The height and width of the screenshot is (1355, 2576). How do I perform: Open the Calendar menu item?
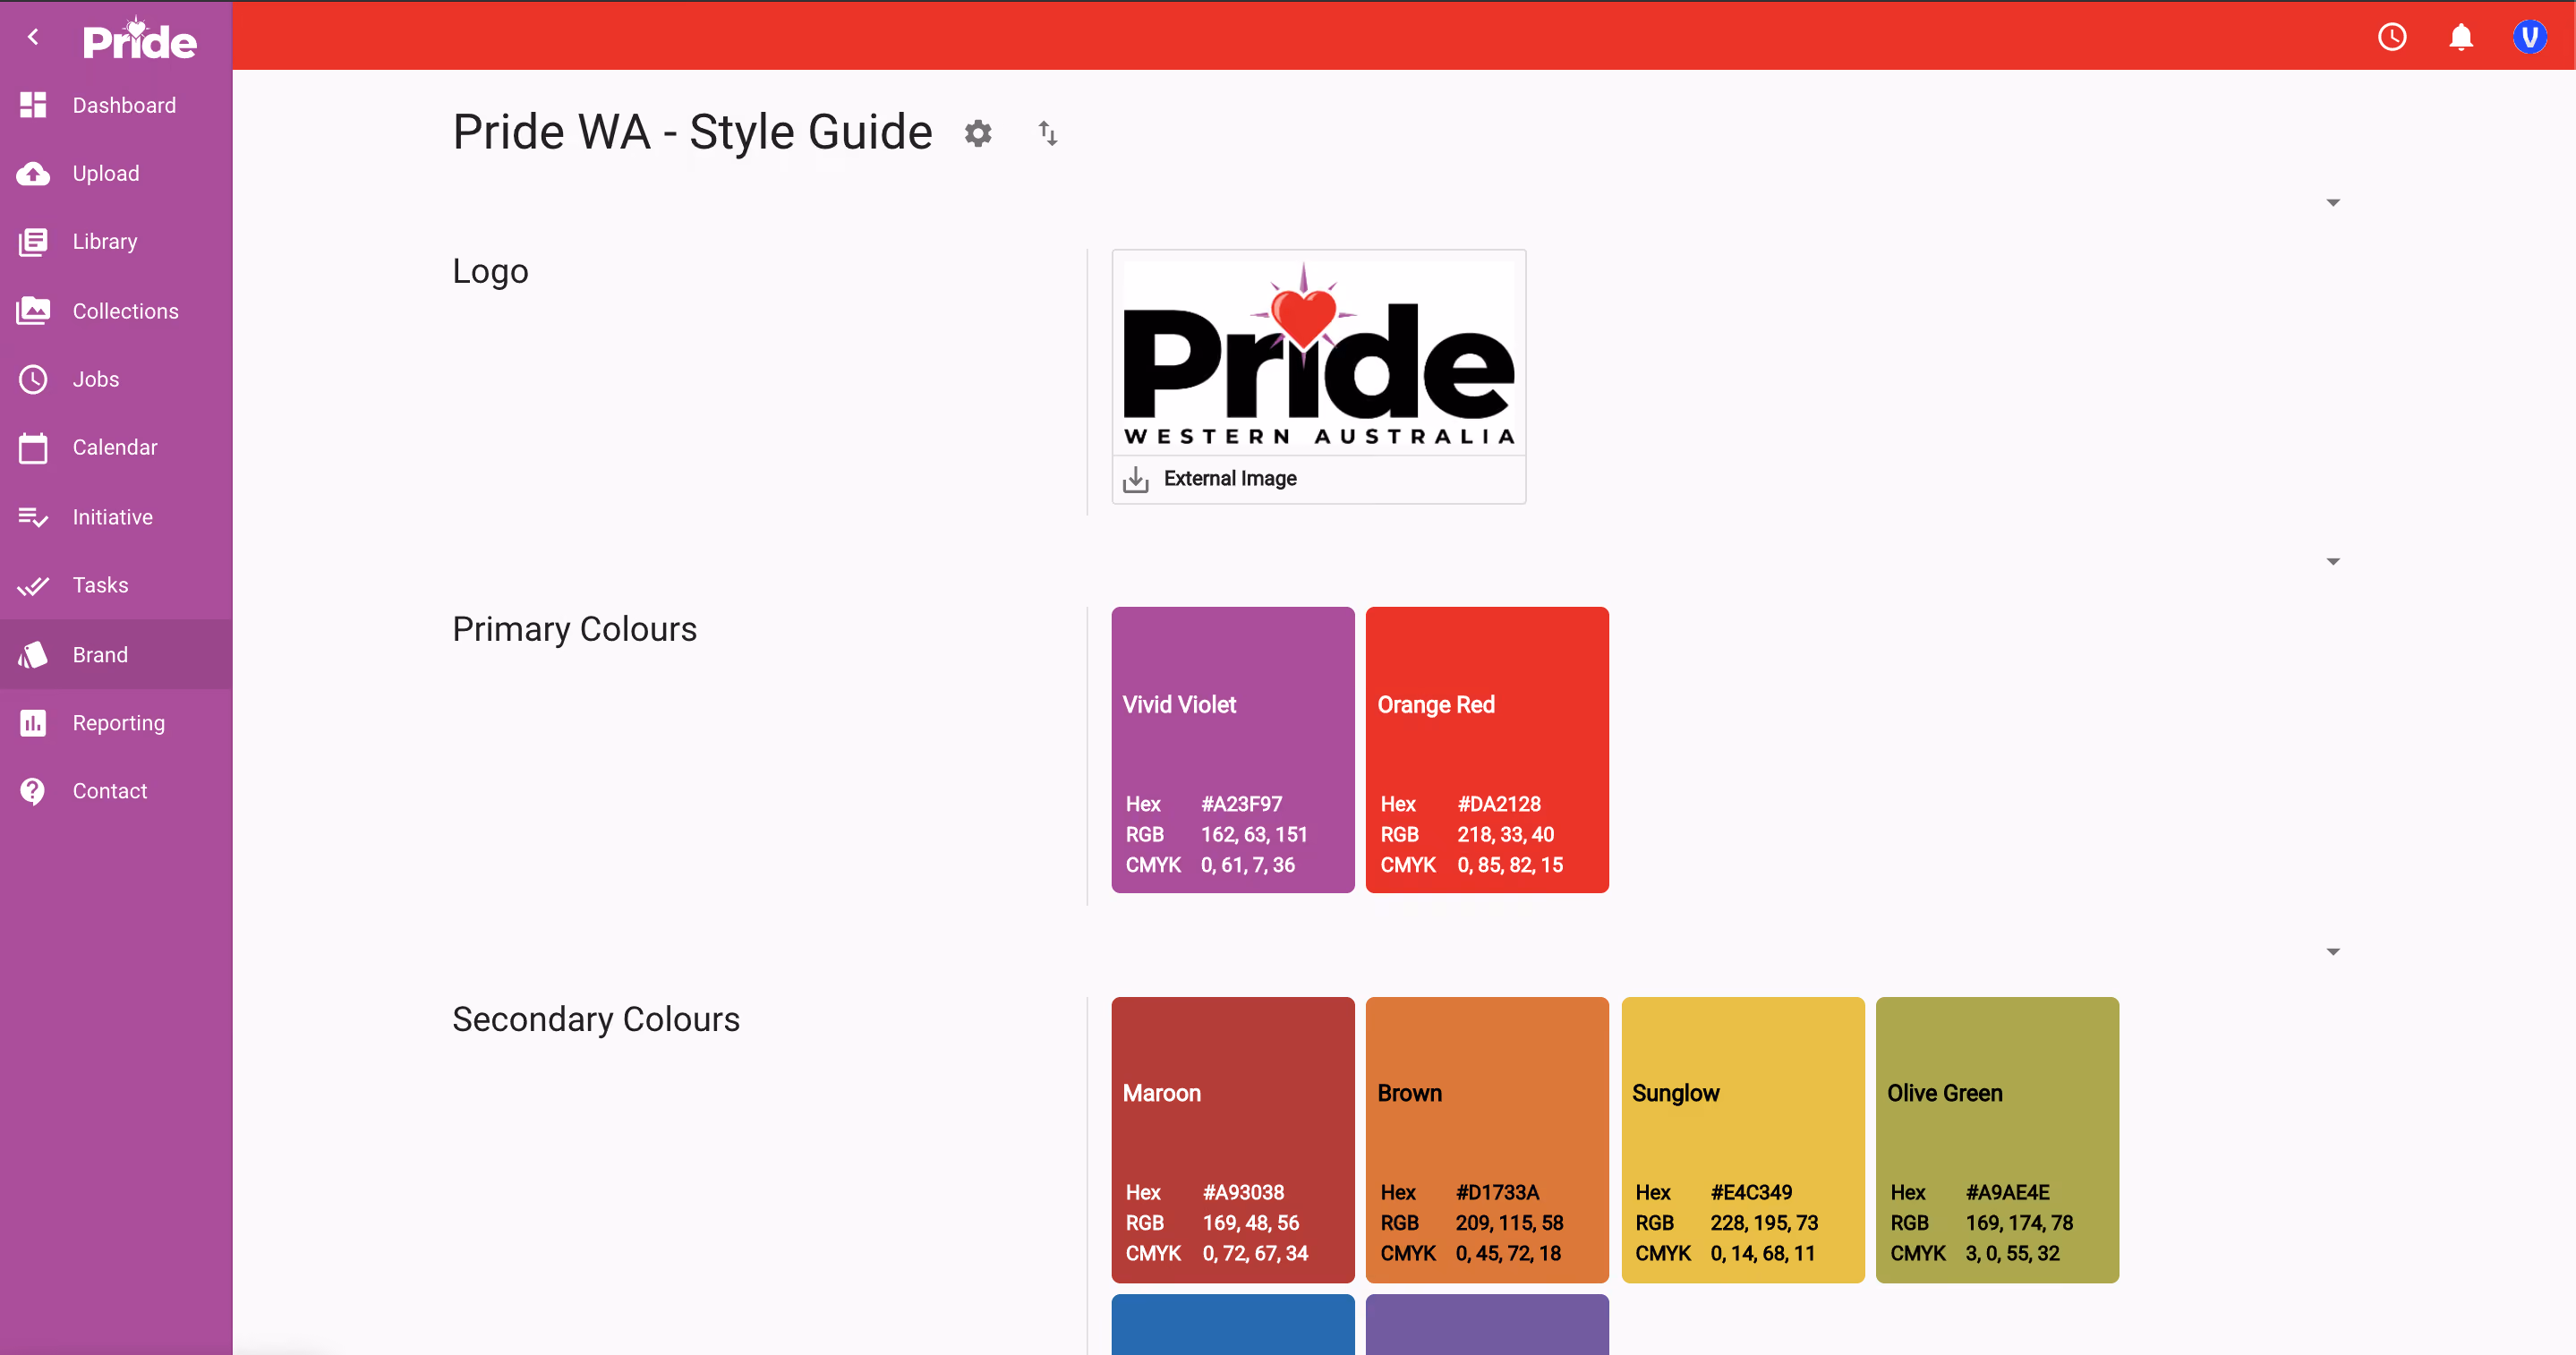[x=116, y=447]
